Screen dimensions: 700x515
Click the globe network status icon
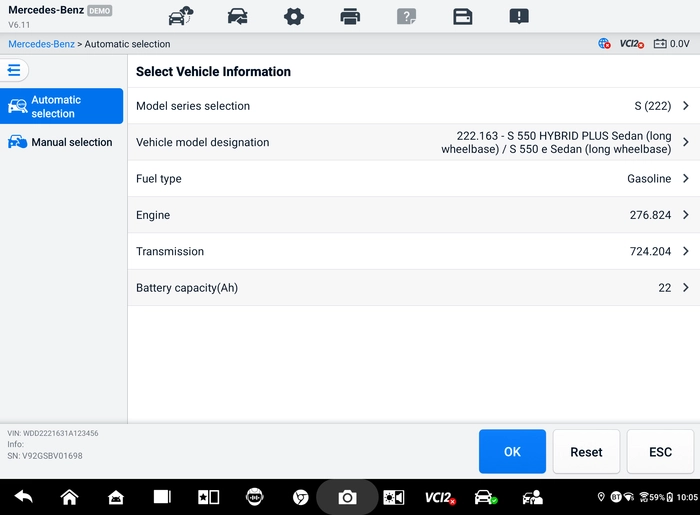click(x=604, y=44)
